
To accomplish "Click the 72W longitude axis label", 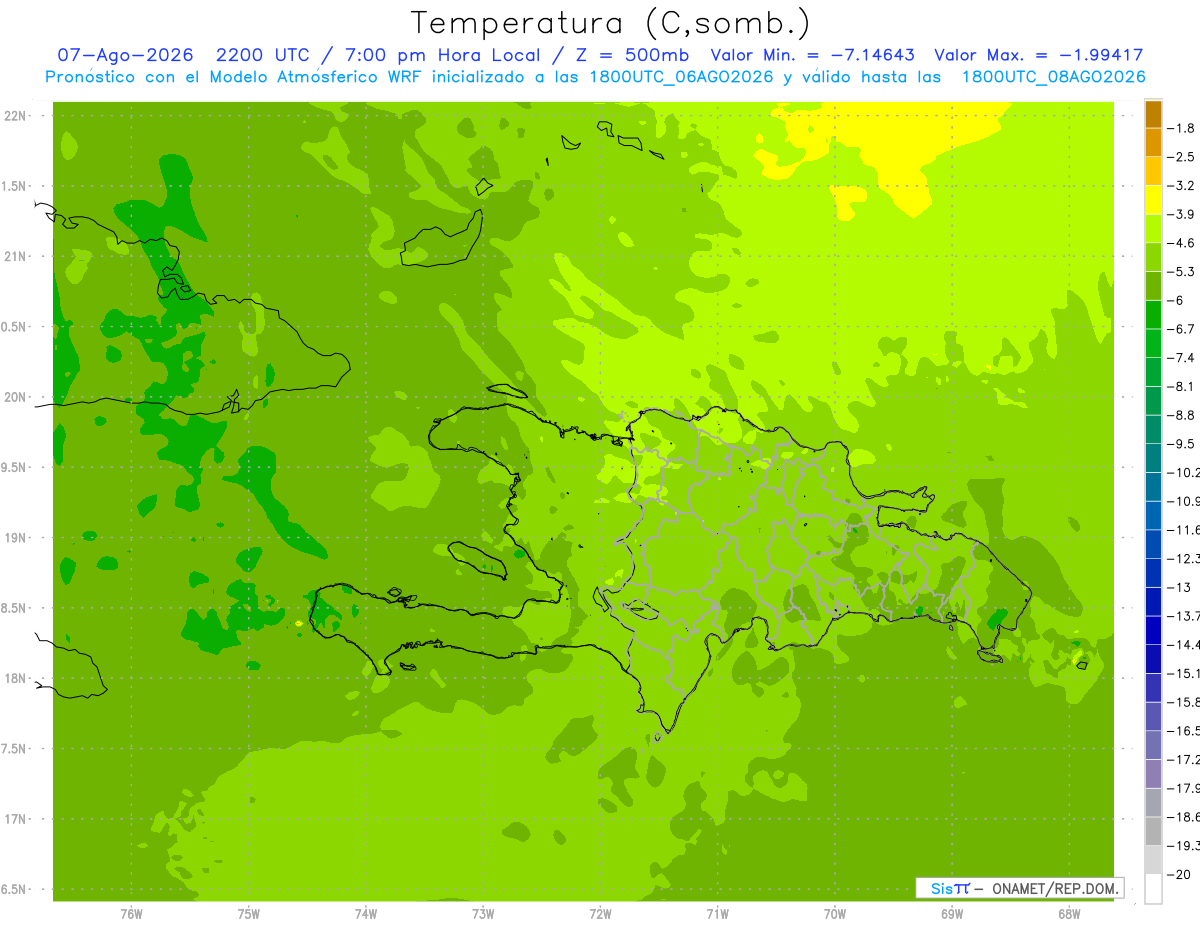I will click(x=600, y=914).
